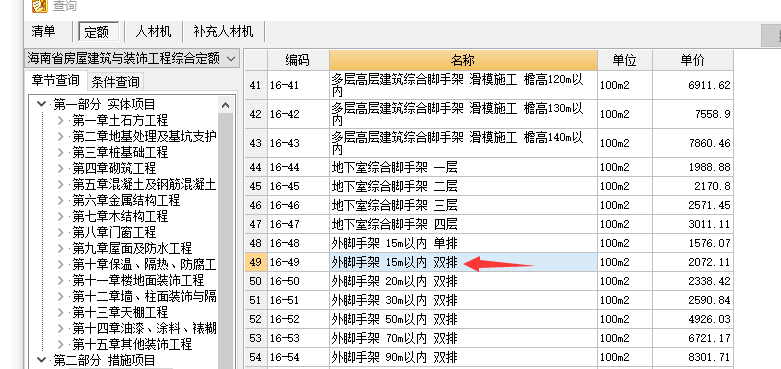Select the 定额 tab
The image size is (781, 369).
(98, 32)
